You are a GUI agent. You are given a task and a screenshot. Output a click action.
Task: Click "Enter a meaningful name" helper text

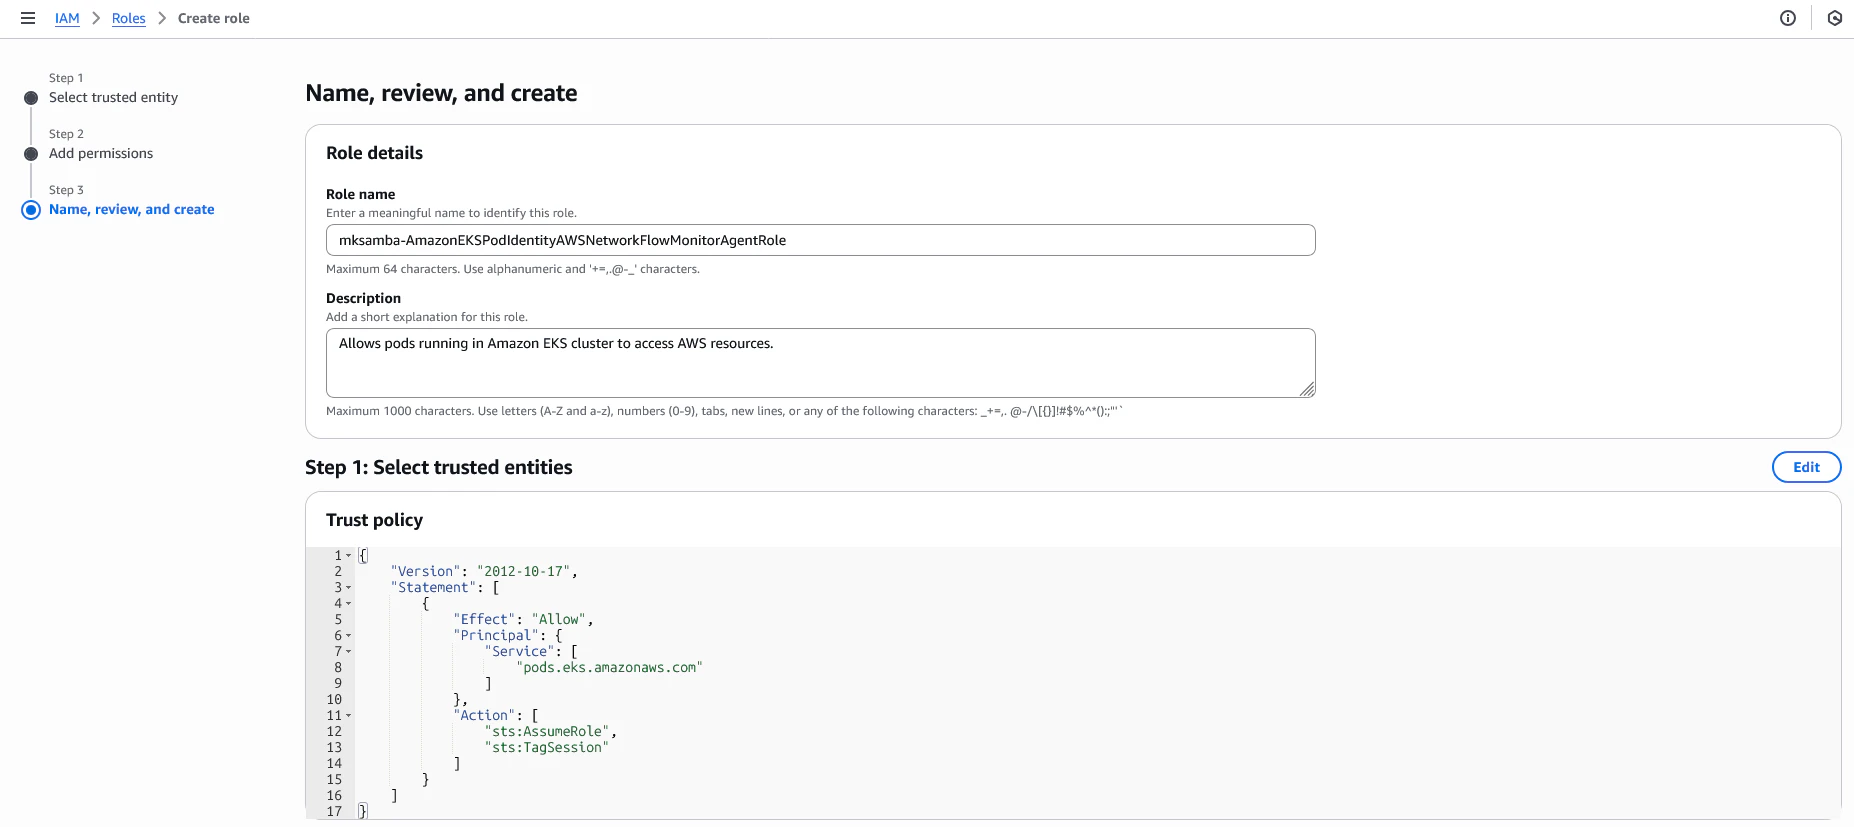pyautogui.click(x=451, y=213)
